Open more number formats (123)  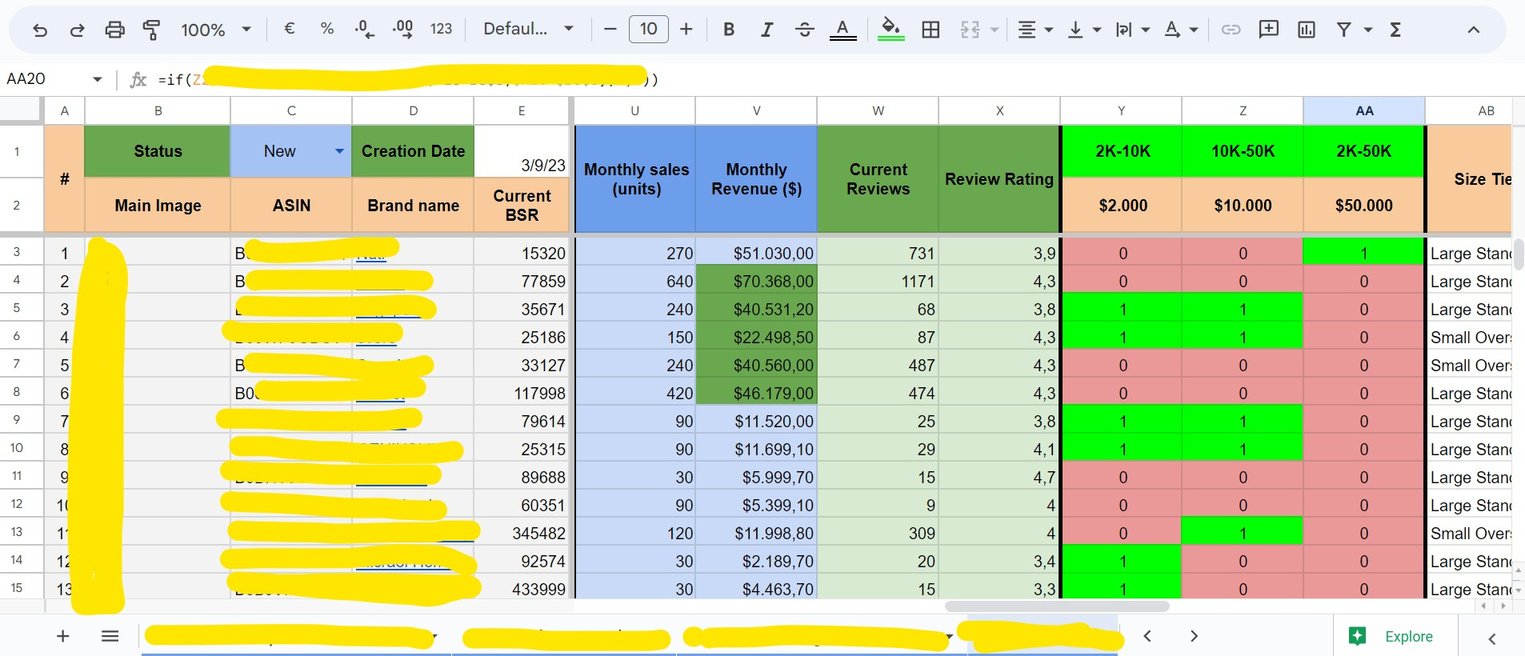click(441, 29)
